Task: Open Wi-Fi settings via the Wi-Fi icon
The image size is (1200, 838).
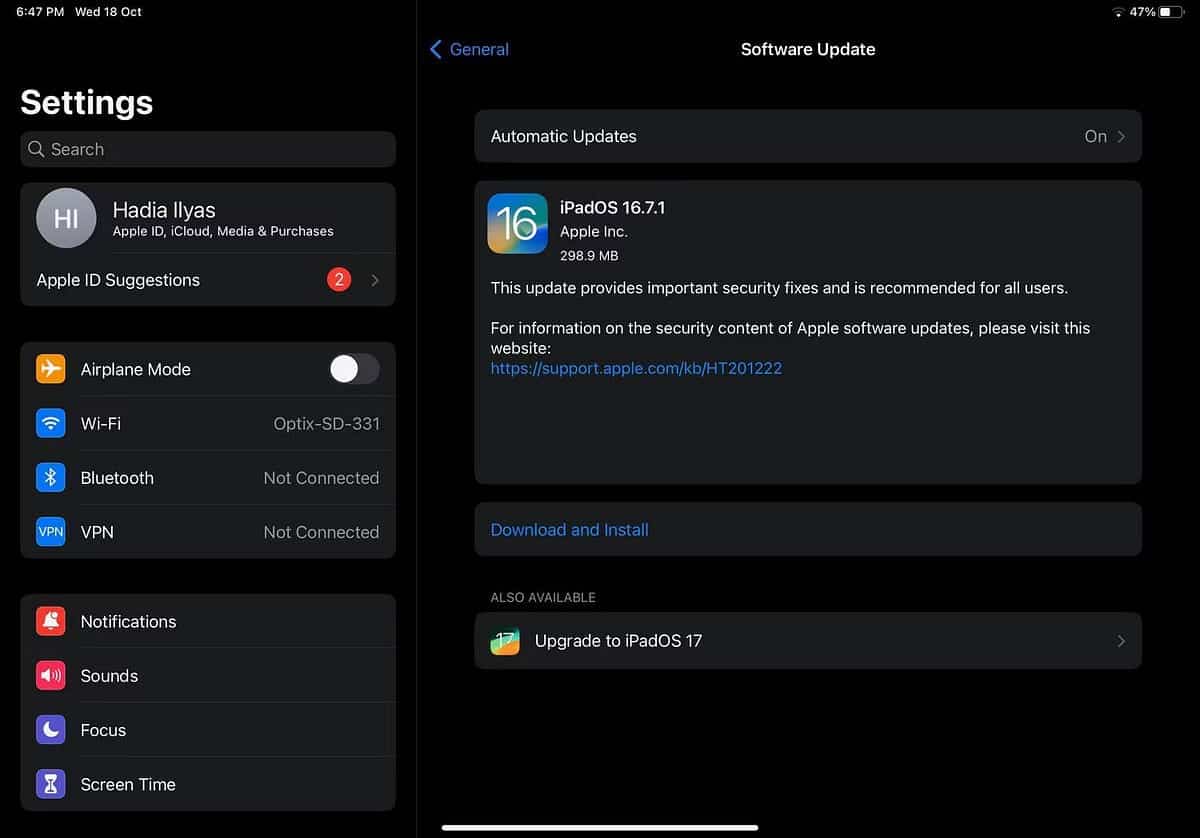Action: tap(50, 423)
